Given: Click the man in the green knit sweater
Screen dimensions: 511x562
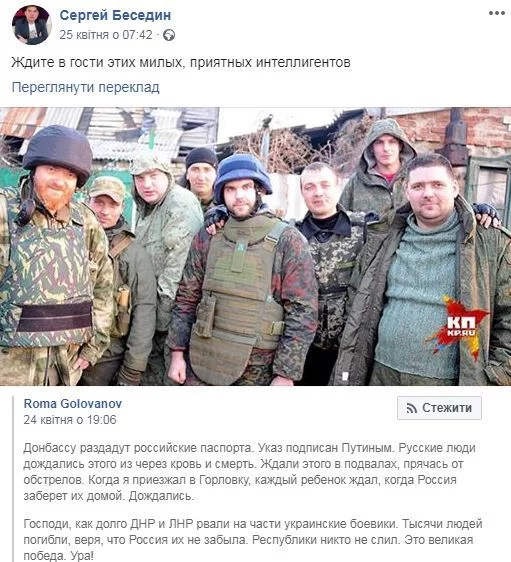Looking at the screenshot, I should tap(426, 272).
